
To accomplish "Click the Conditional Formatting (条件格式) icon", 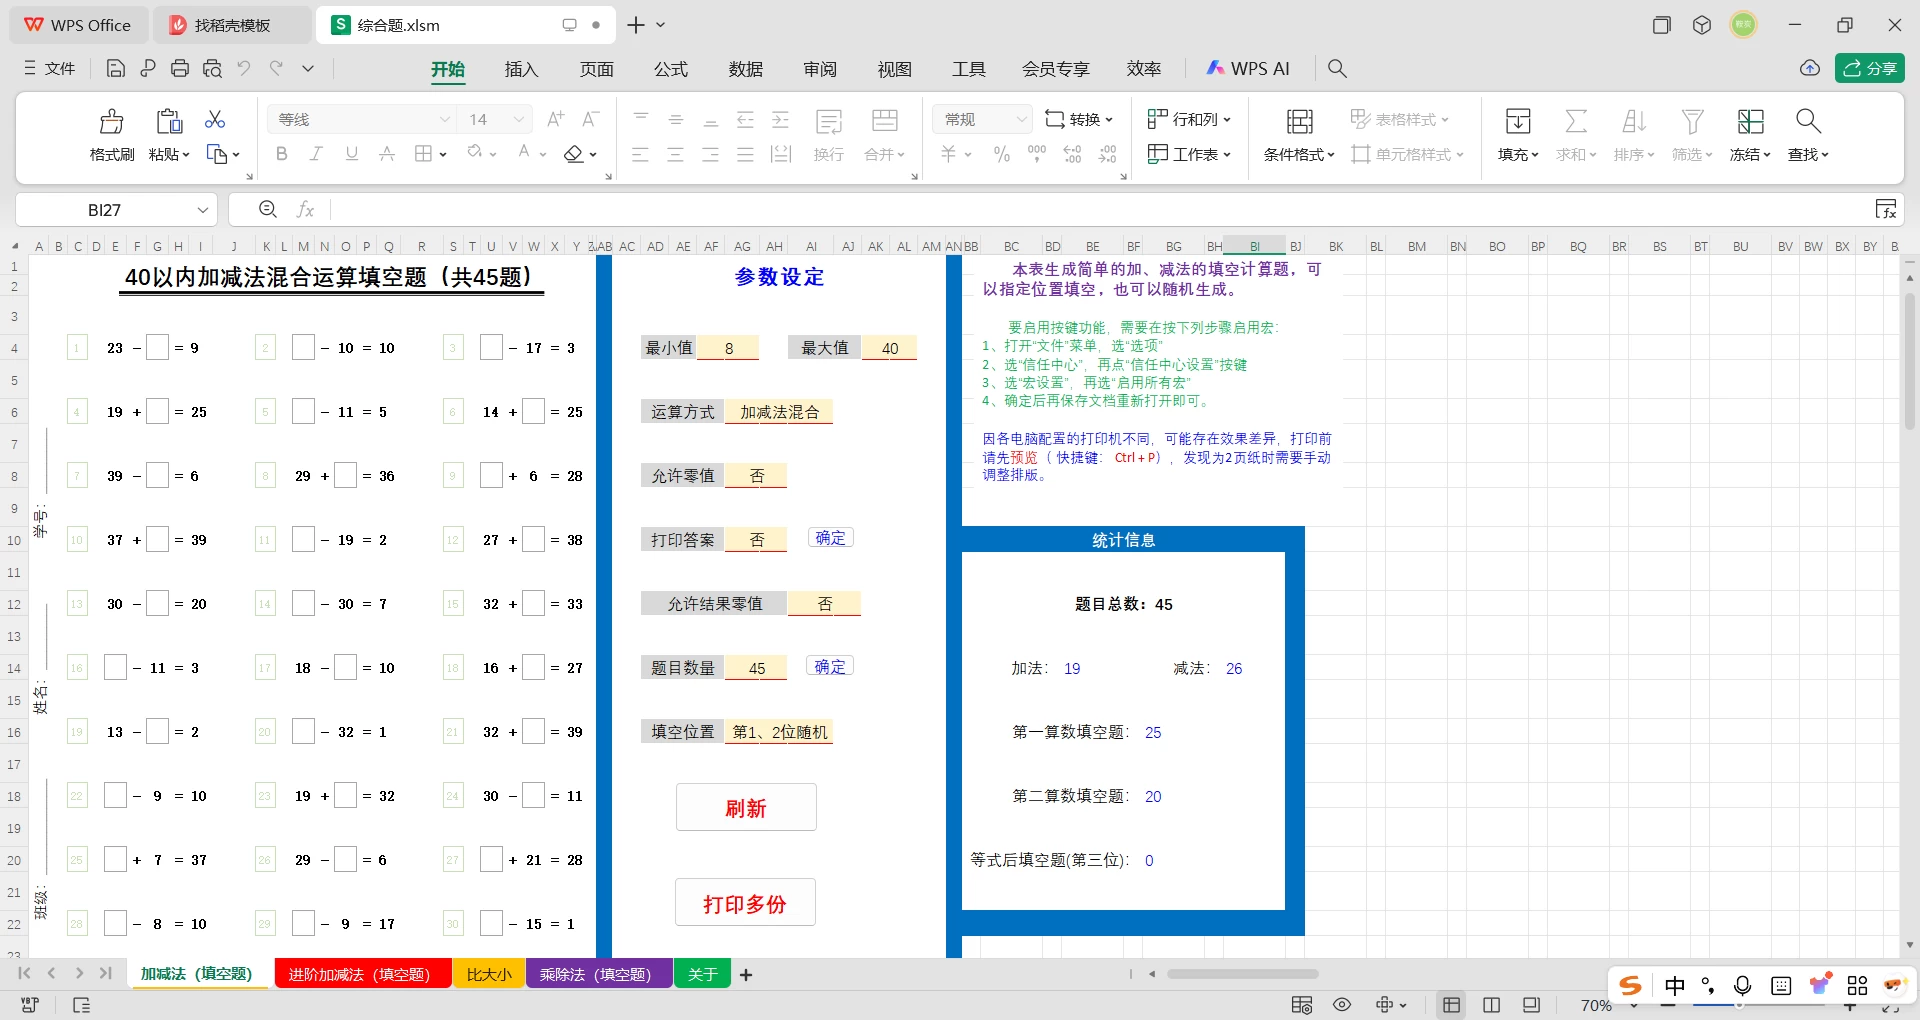I will click(1299, 121).
